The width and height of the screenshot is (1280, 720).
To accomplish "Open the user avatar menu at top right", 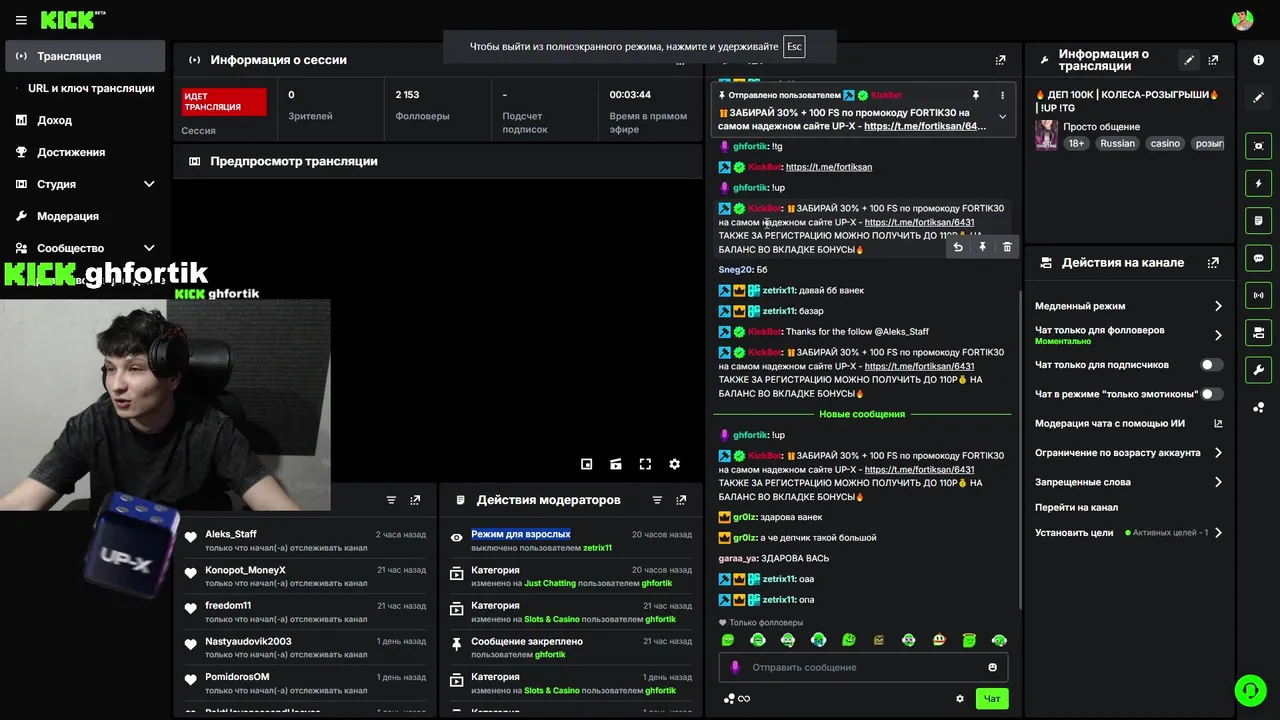I will coord(1242,20).
